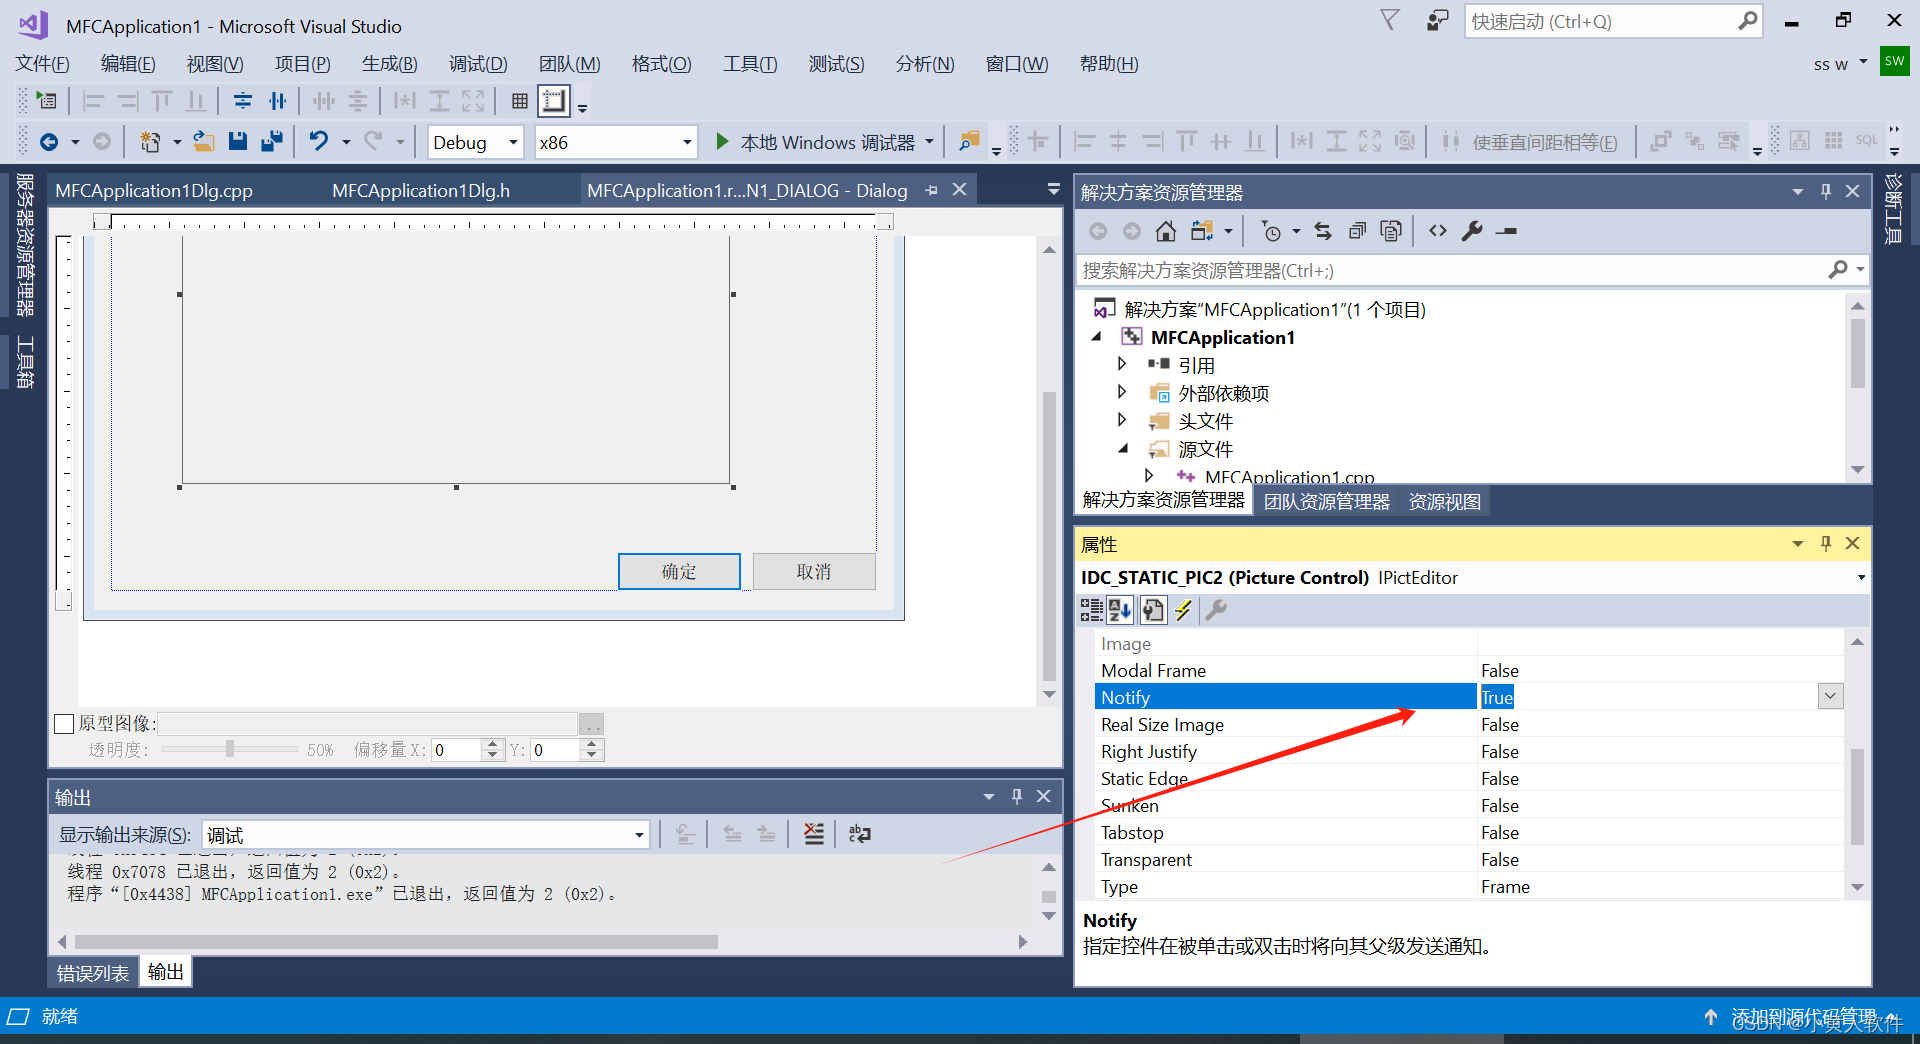Click the 确定 button in dialog
This screenshot has width=1920, height=1044.
point(679,571)
